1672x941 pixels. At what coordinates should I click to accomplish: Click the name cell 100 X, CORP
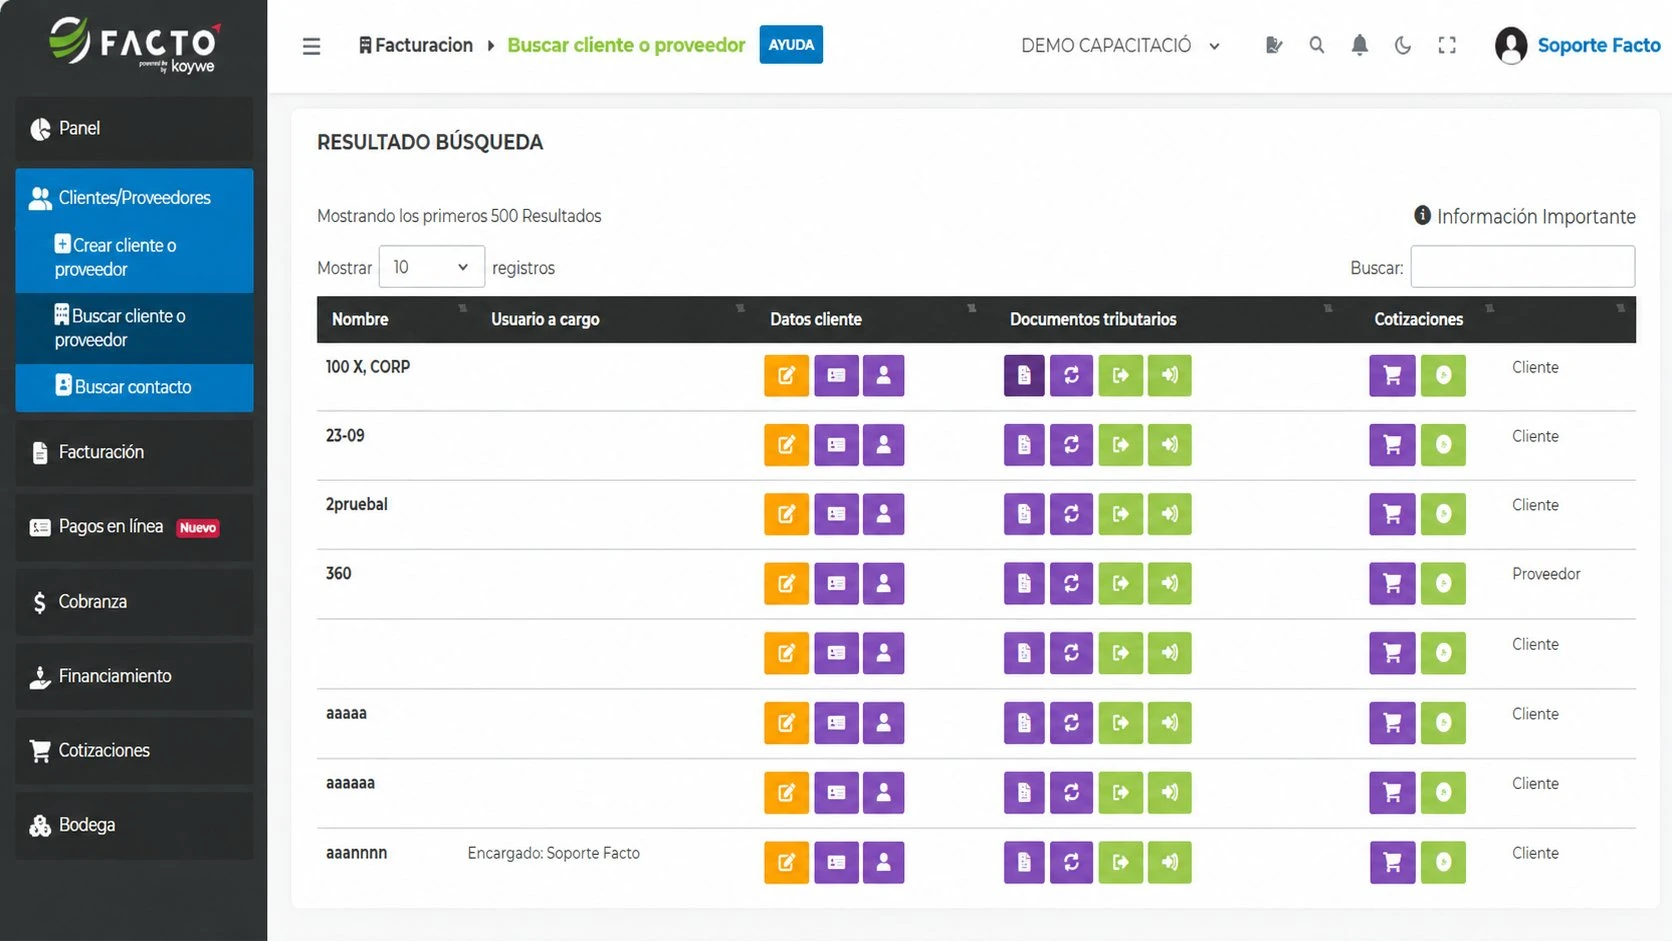[368, 367]
